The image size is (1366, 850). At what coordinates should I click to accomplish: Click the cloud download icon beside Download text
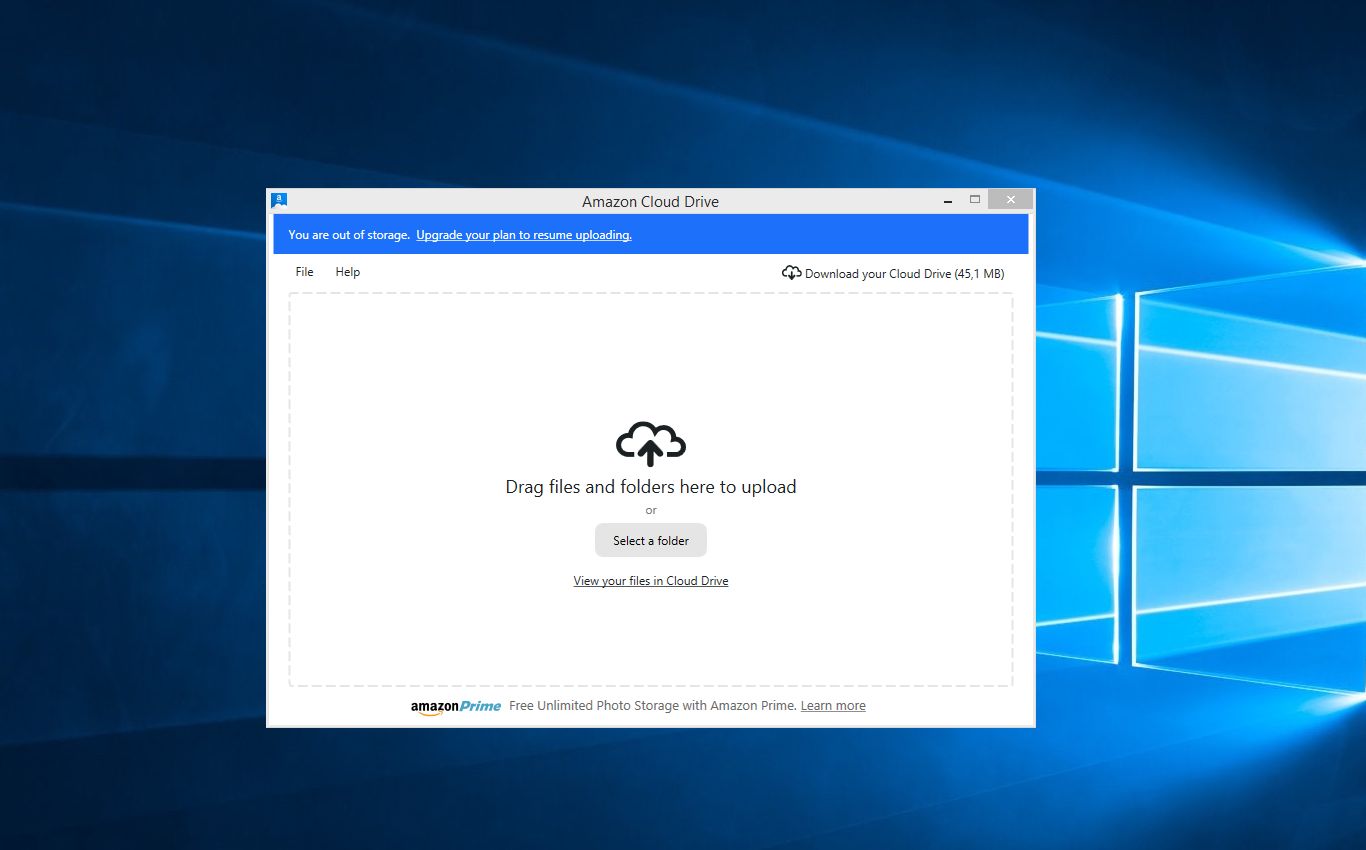coord(791,273)
